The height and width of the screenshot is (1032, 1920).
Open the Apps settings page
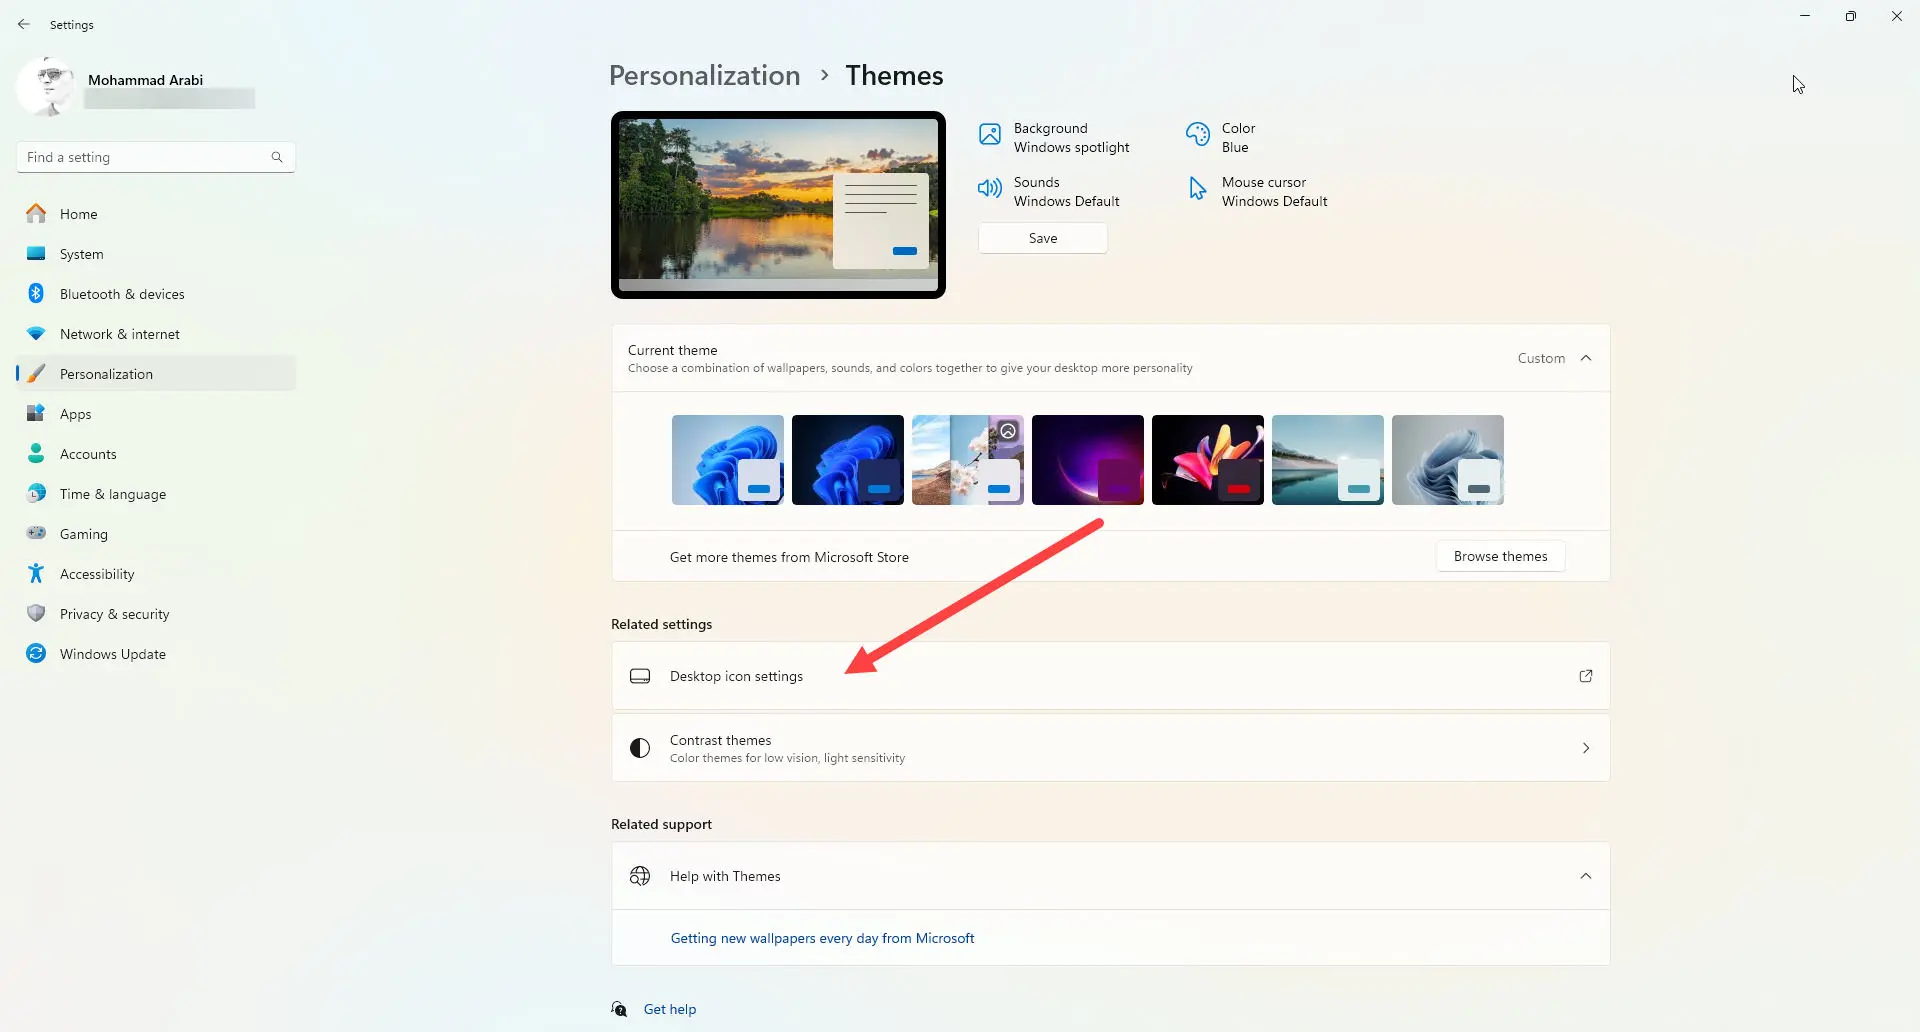pos(156,414)
